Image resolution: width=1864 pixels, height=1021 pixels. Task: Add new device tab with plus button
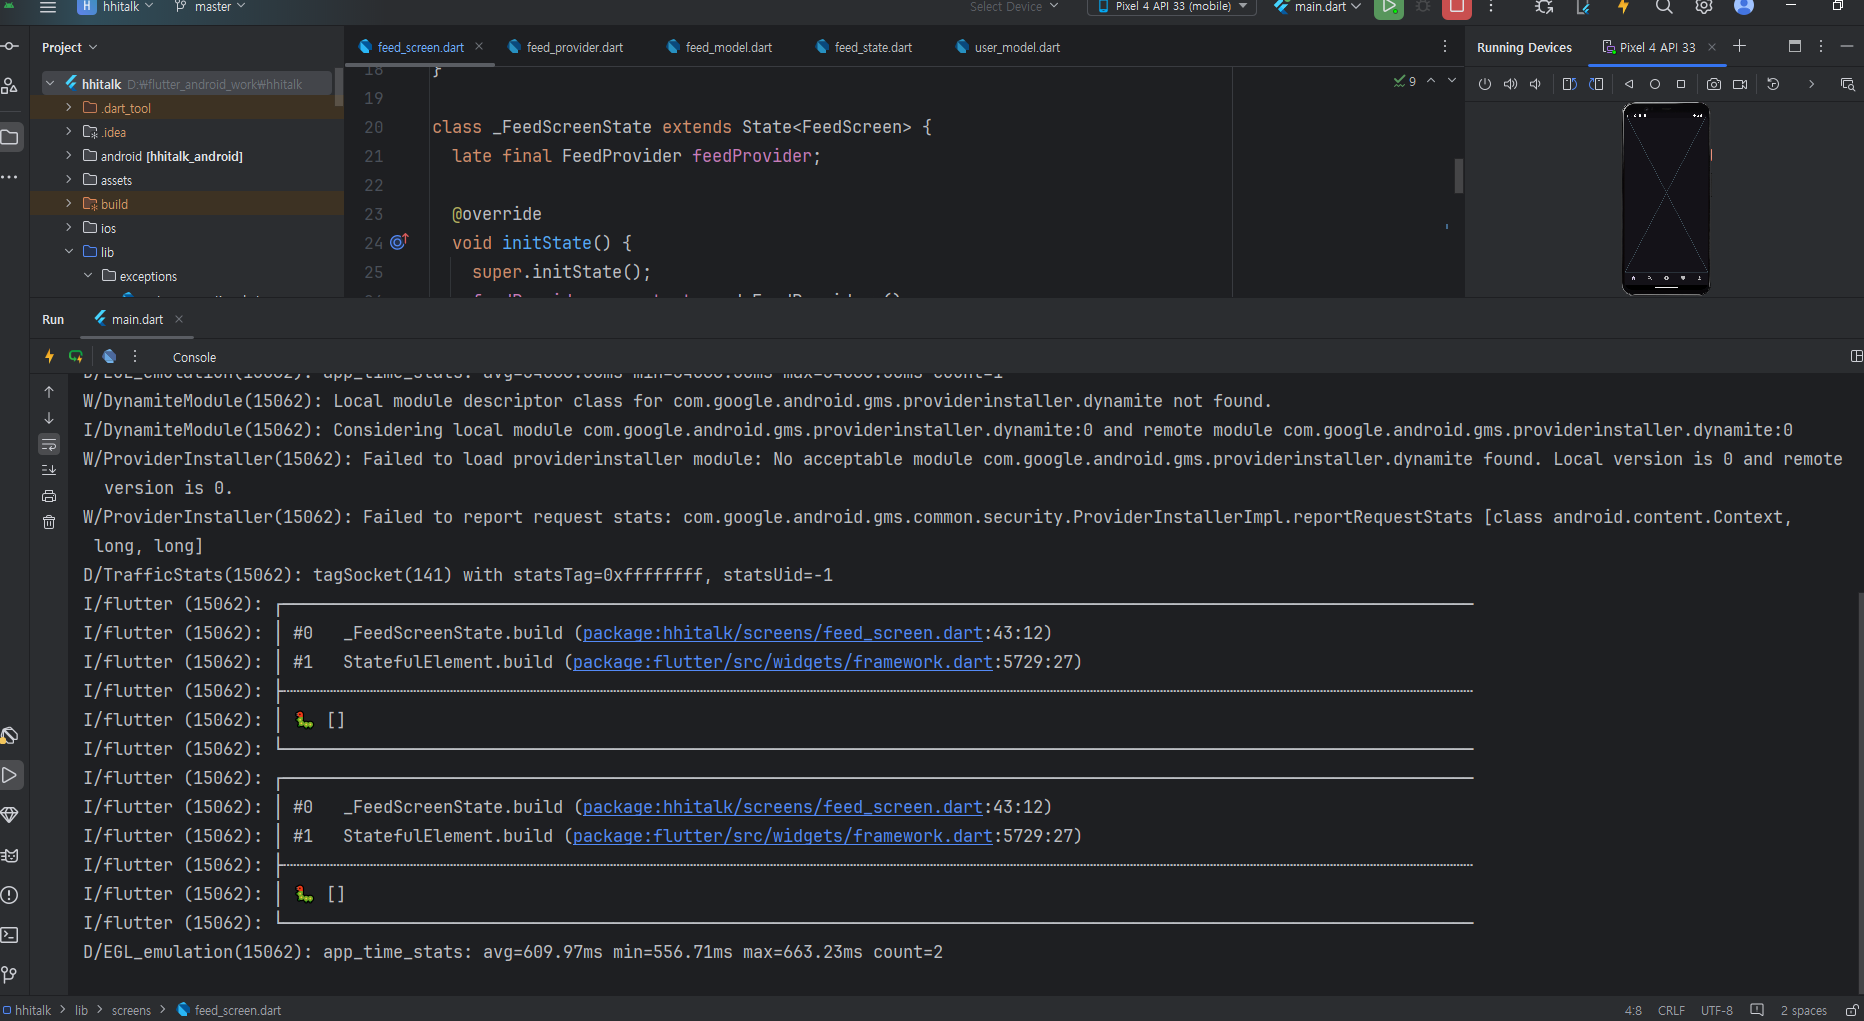pos(1739,46)
